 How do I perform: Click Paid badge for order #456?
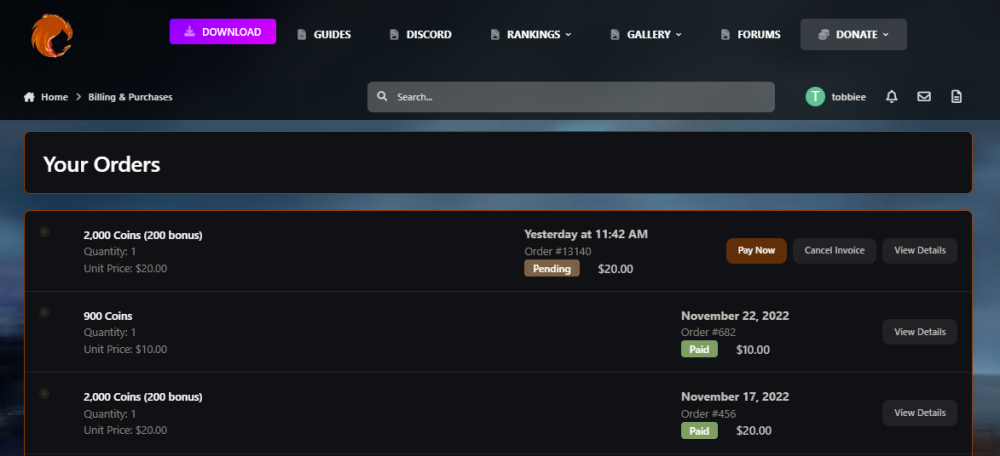coord(699,430)
